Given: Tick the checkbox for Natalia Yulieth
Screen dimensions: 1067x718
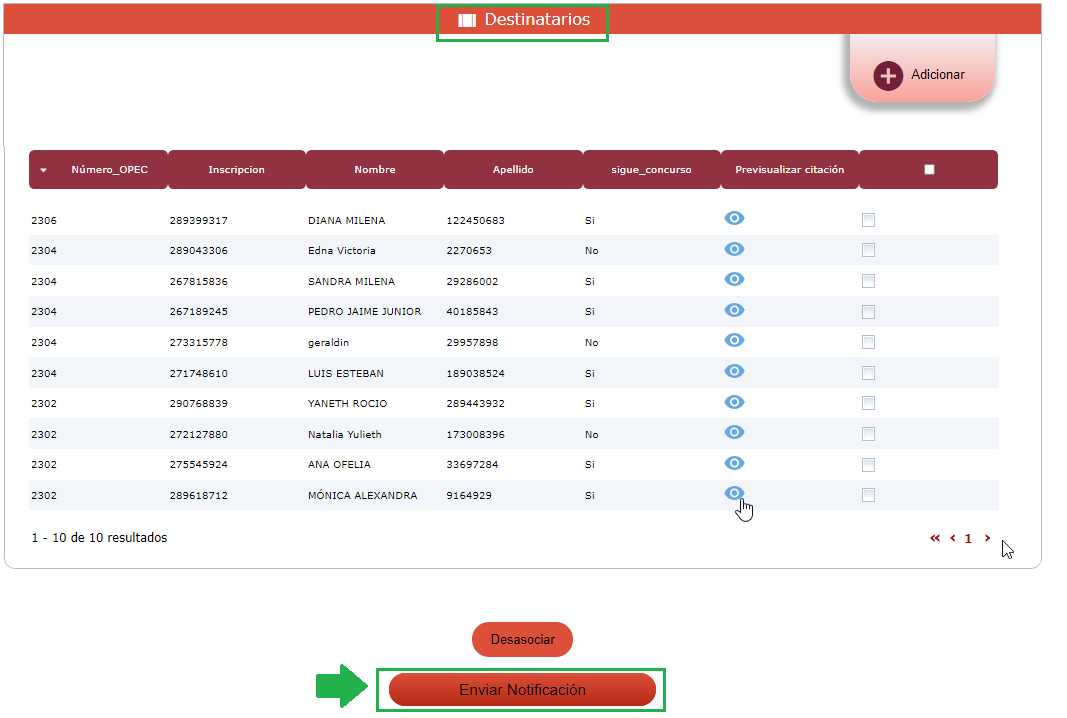Looking at the screenshot, I should [x=868, y=434].
